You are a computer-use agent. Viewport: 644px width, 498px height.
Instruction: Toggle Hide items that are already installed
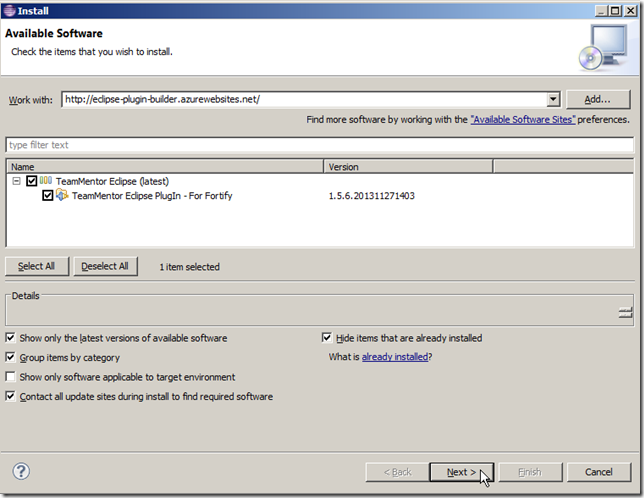327,338
